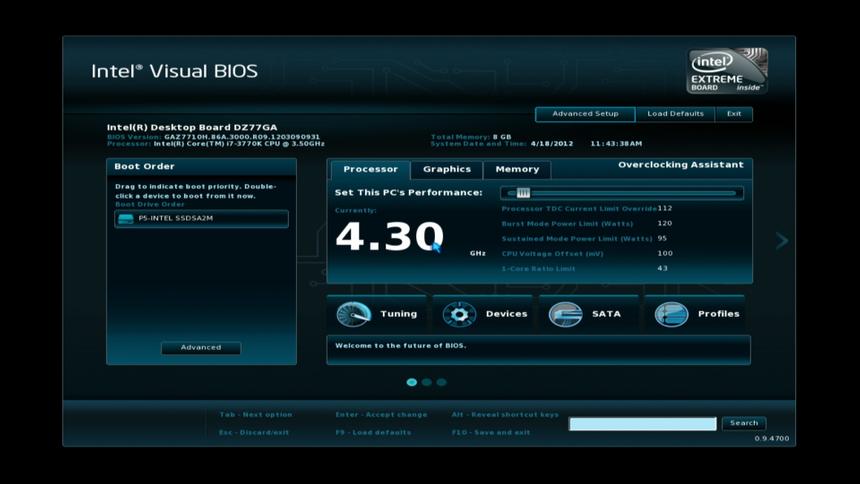Click the Processor i7-3770K info line
860x484 pixels.
[x=216, y=144]
